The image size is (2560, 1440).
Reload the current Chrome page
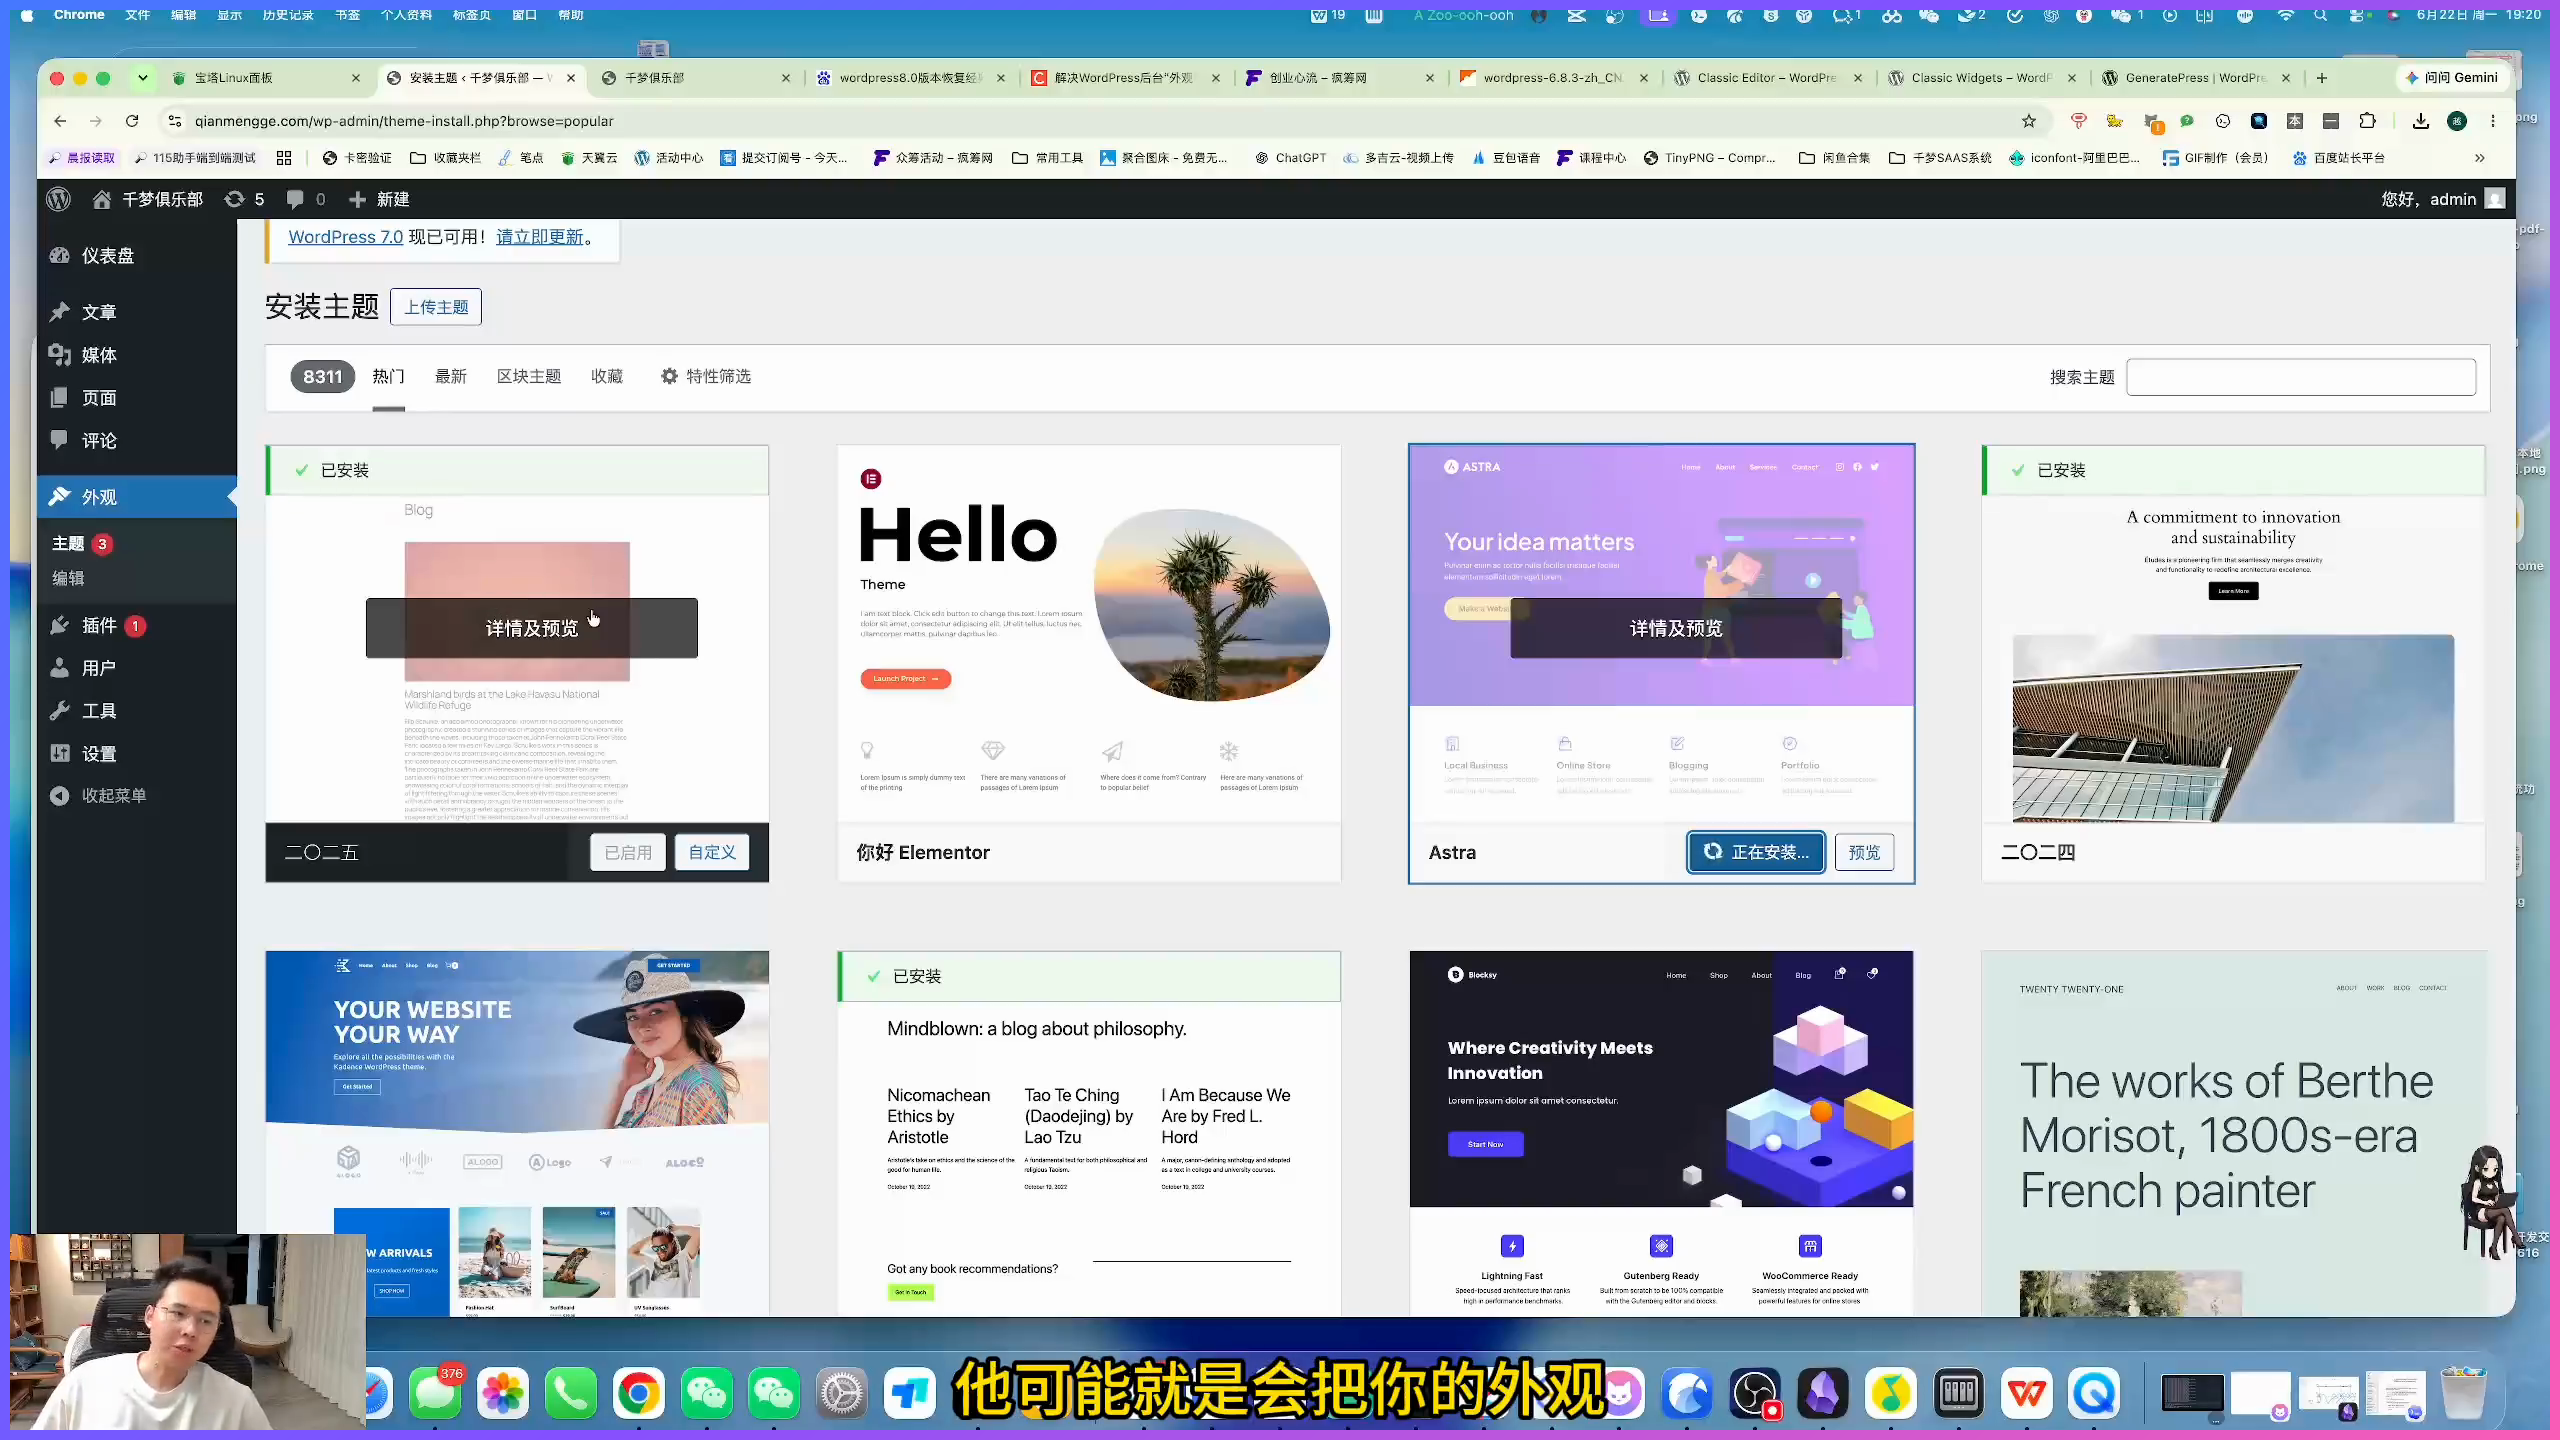click(x=132, y=121)
